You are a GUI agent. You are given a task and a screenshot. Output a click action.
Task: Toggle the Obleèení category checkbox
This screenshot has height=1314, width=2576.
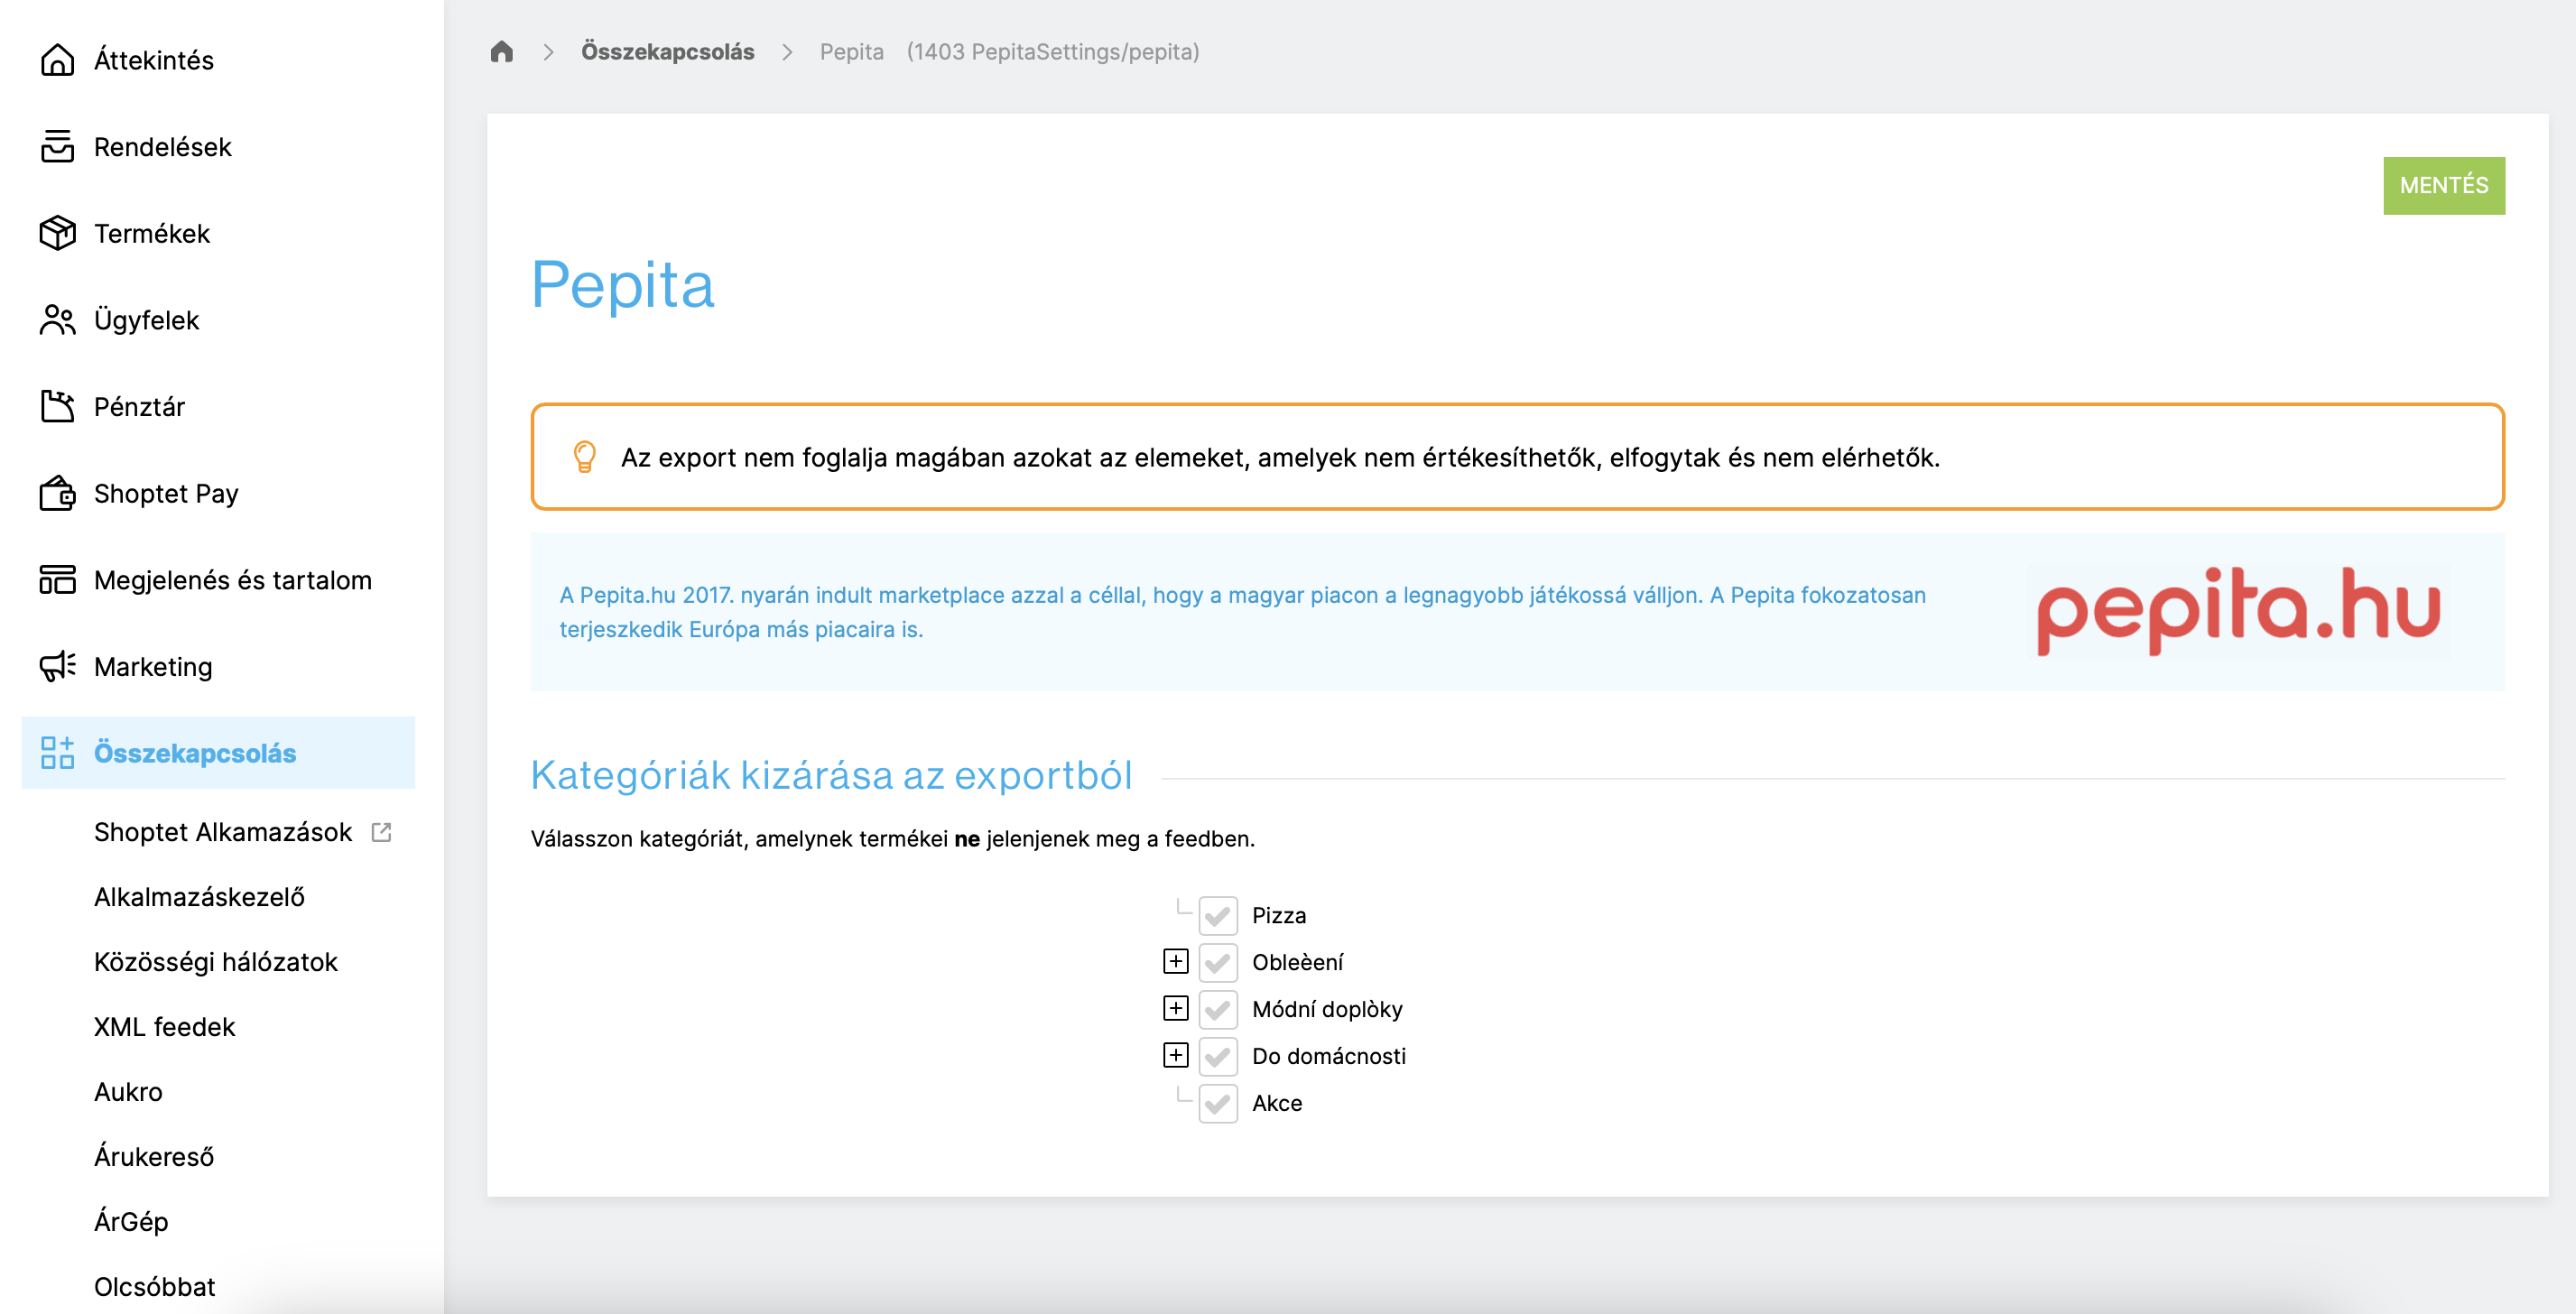[x=1217, y=962]
